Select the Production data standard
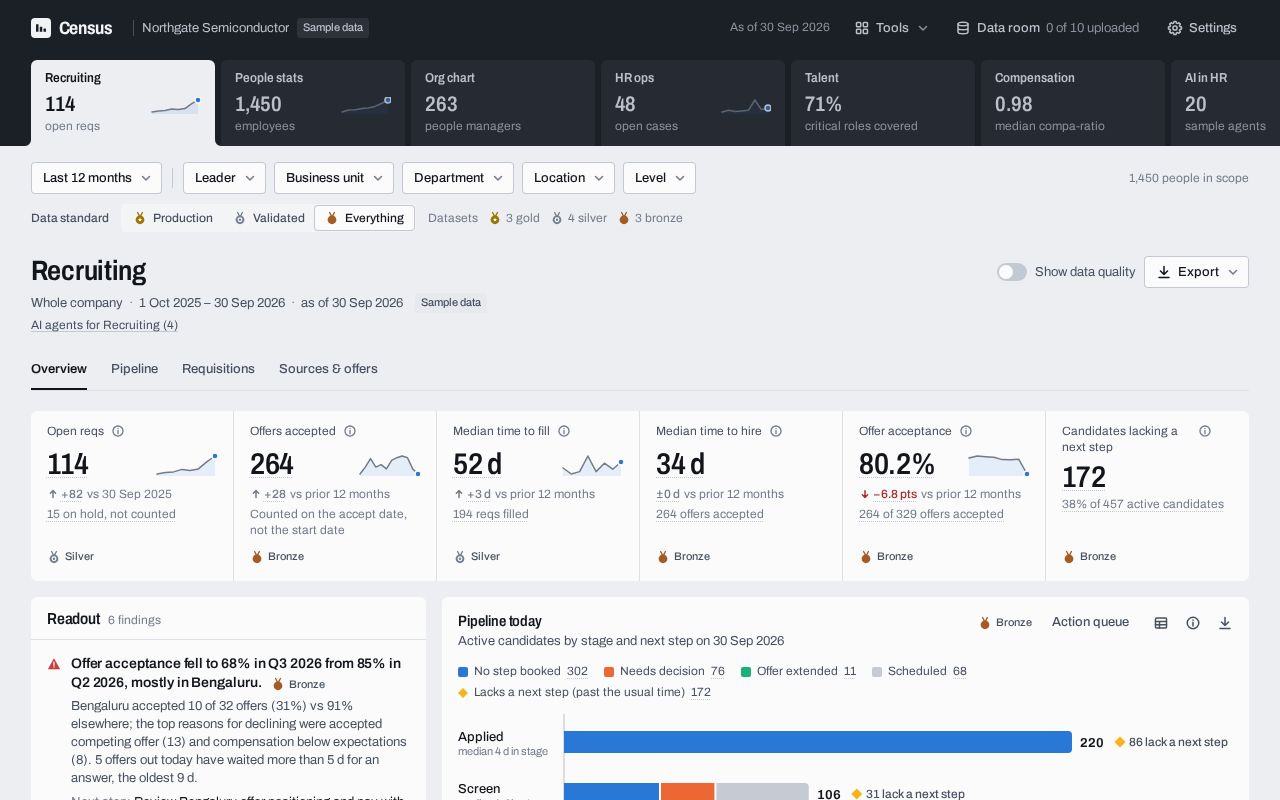This screenshot has width=1280, height=800. 173,218
